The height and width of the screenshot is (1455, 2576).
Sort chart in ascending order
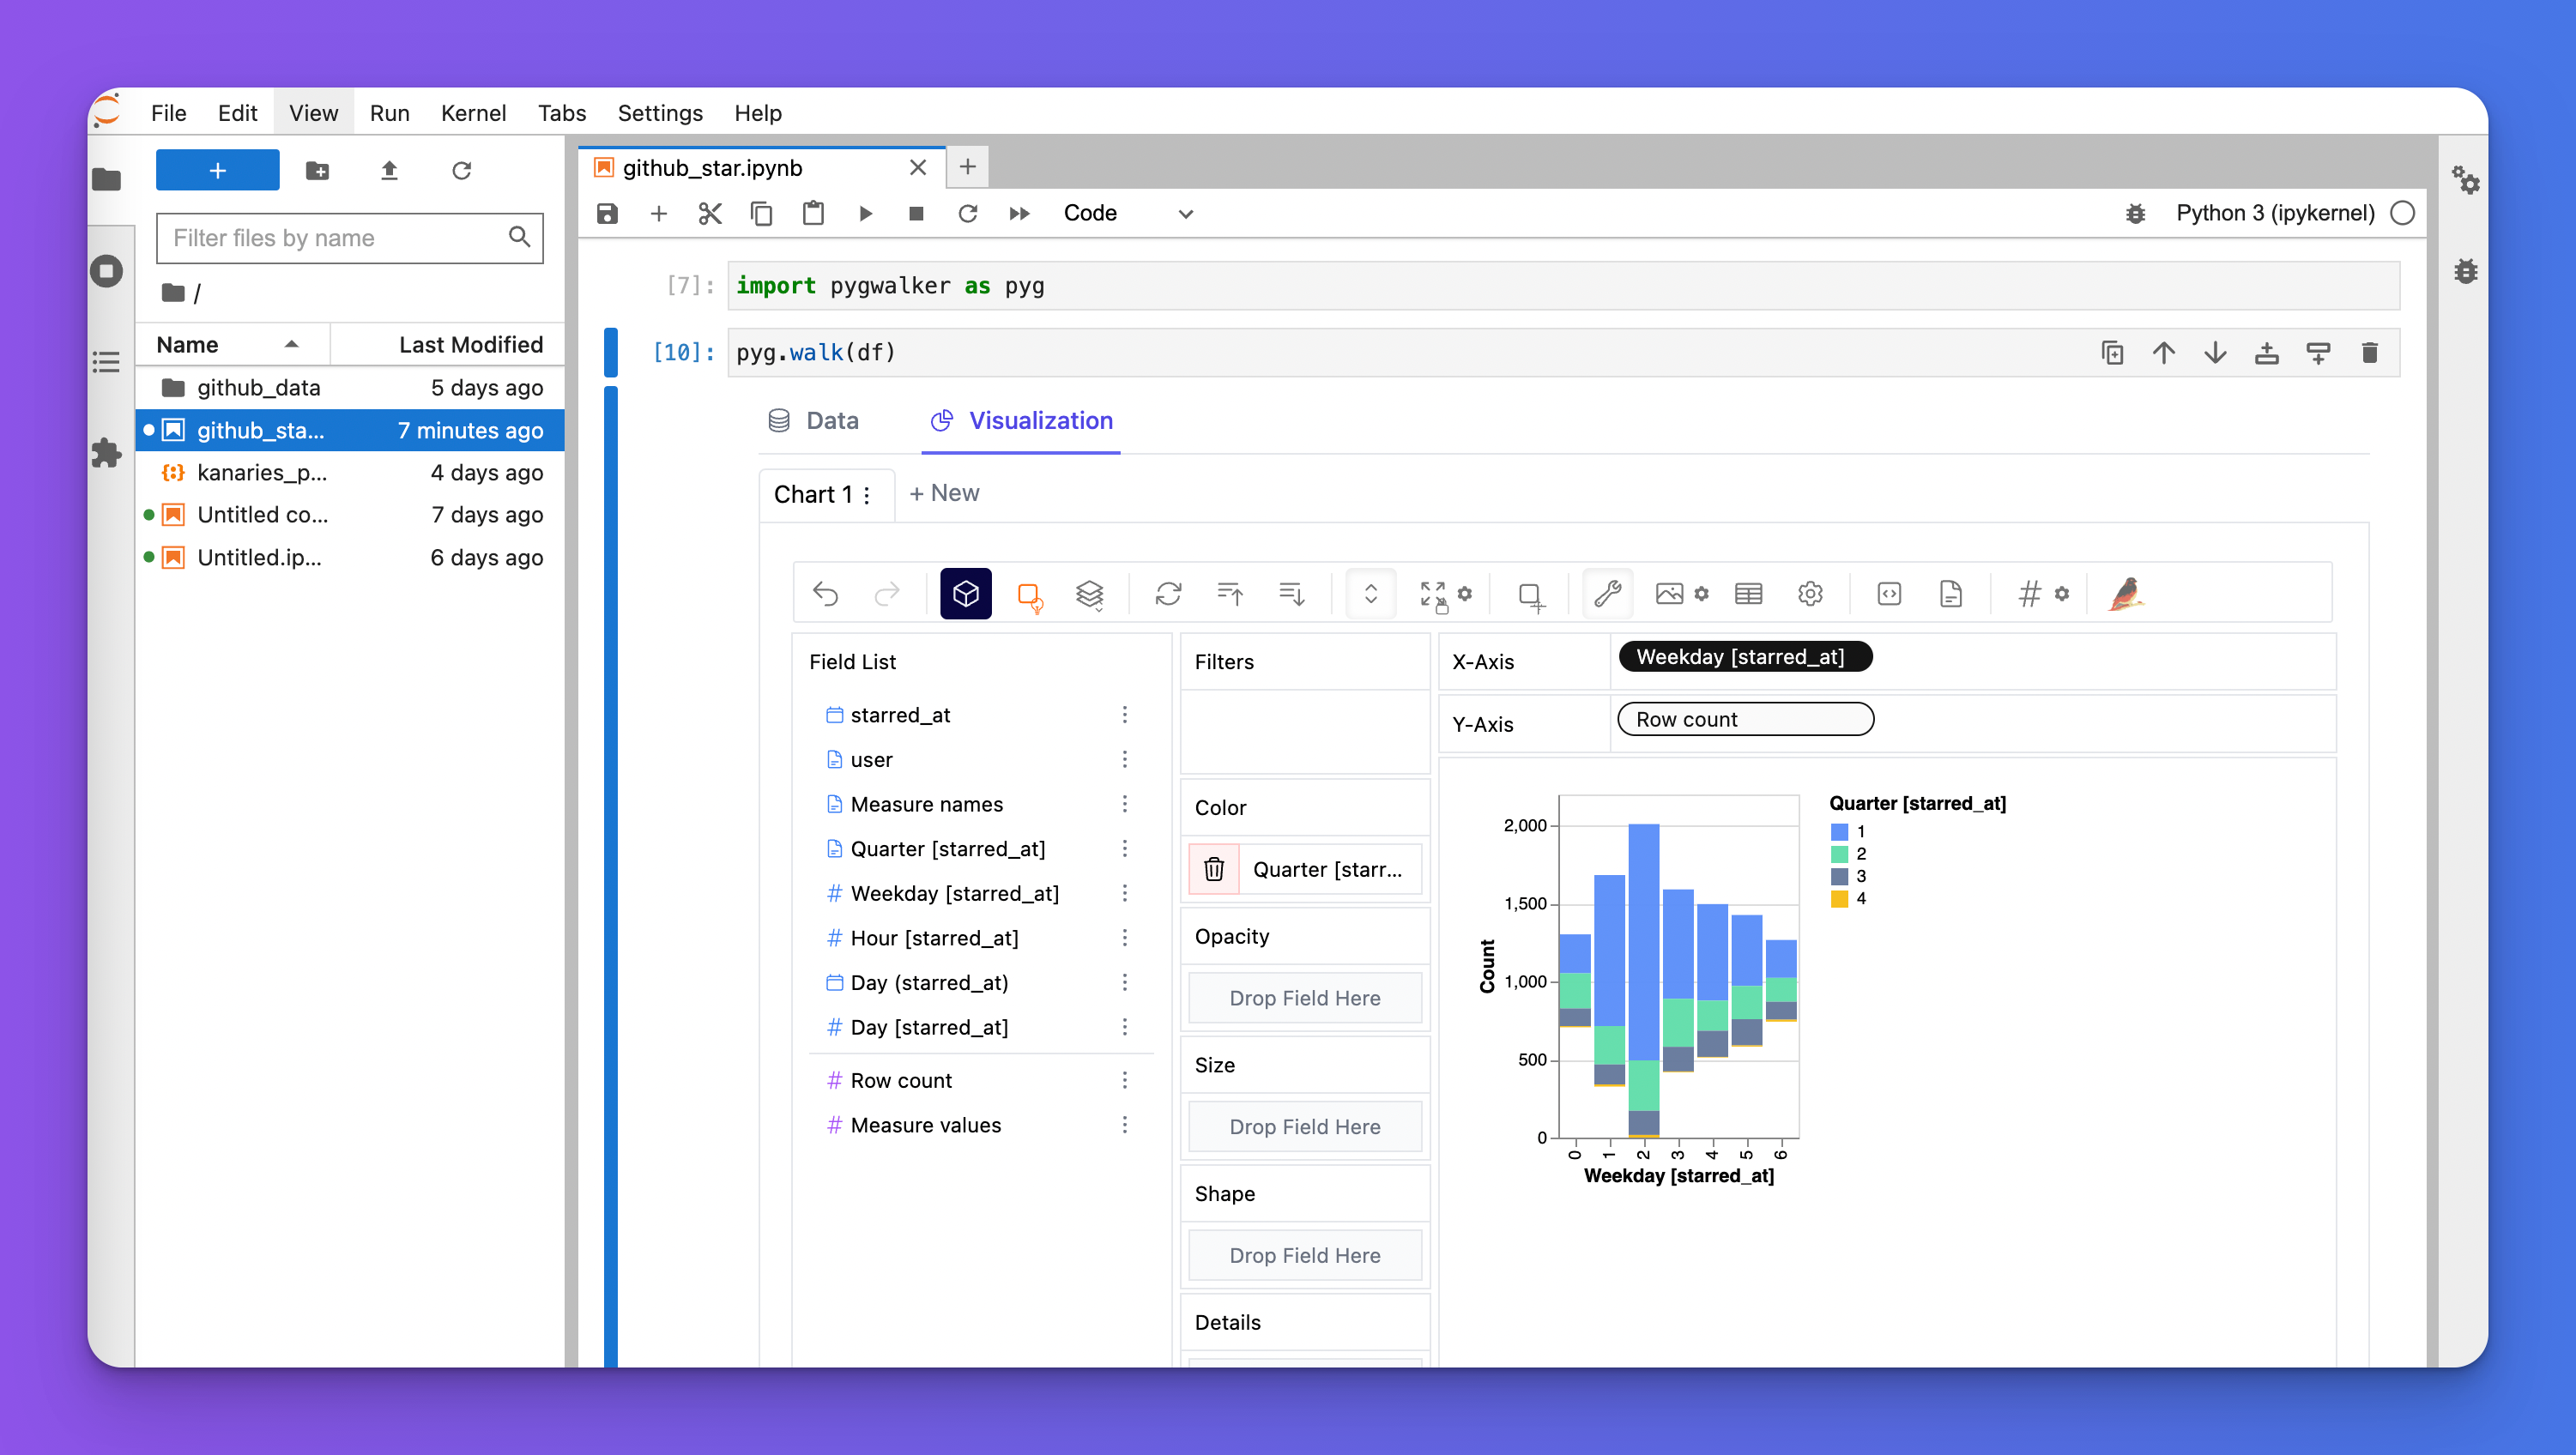1229,594
